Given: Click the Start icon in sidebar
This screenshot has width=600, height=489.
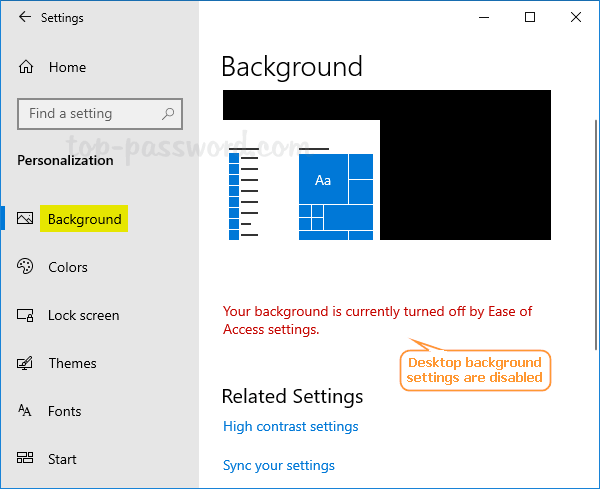Looking at the screenshot, I should click(x=26, y=459).
